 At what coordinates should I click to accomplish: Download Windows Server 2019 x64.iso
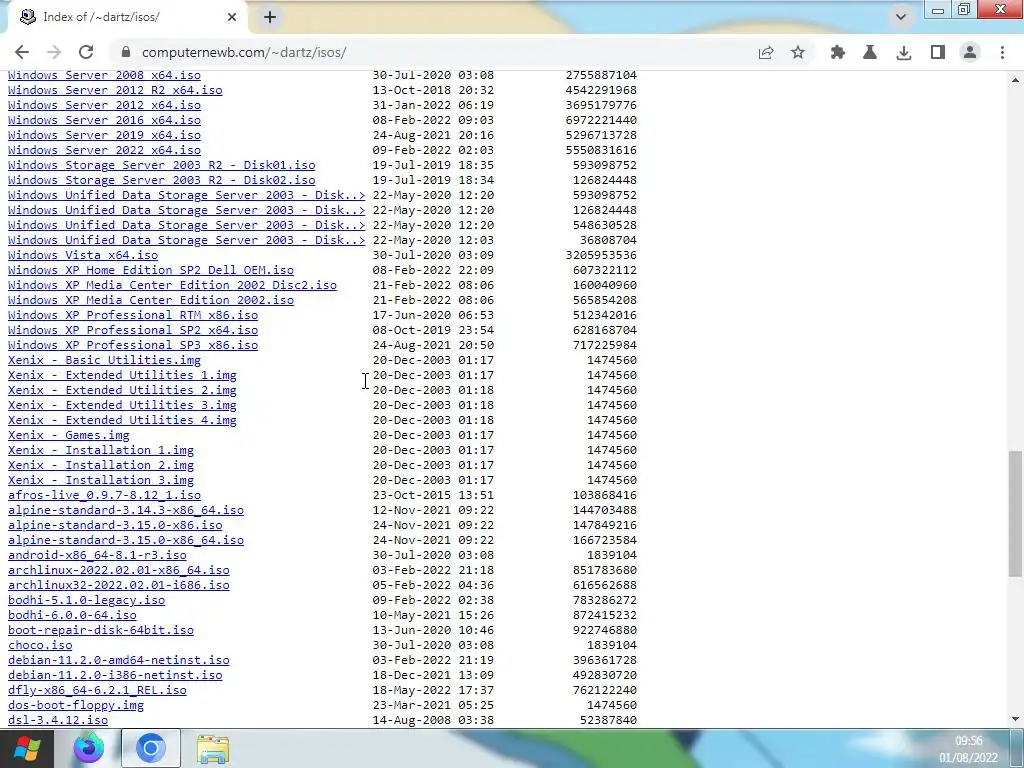104,135
